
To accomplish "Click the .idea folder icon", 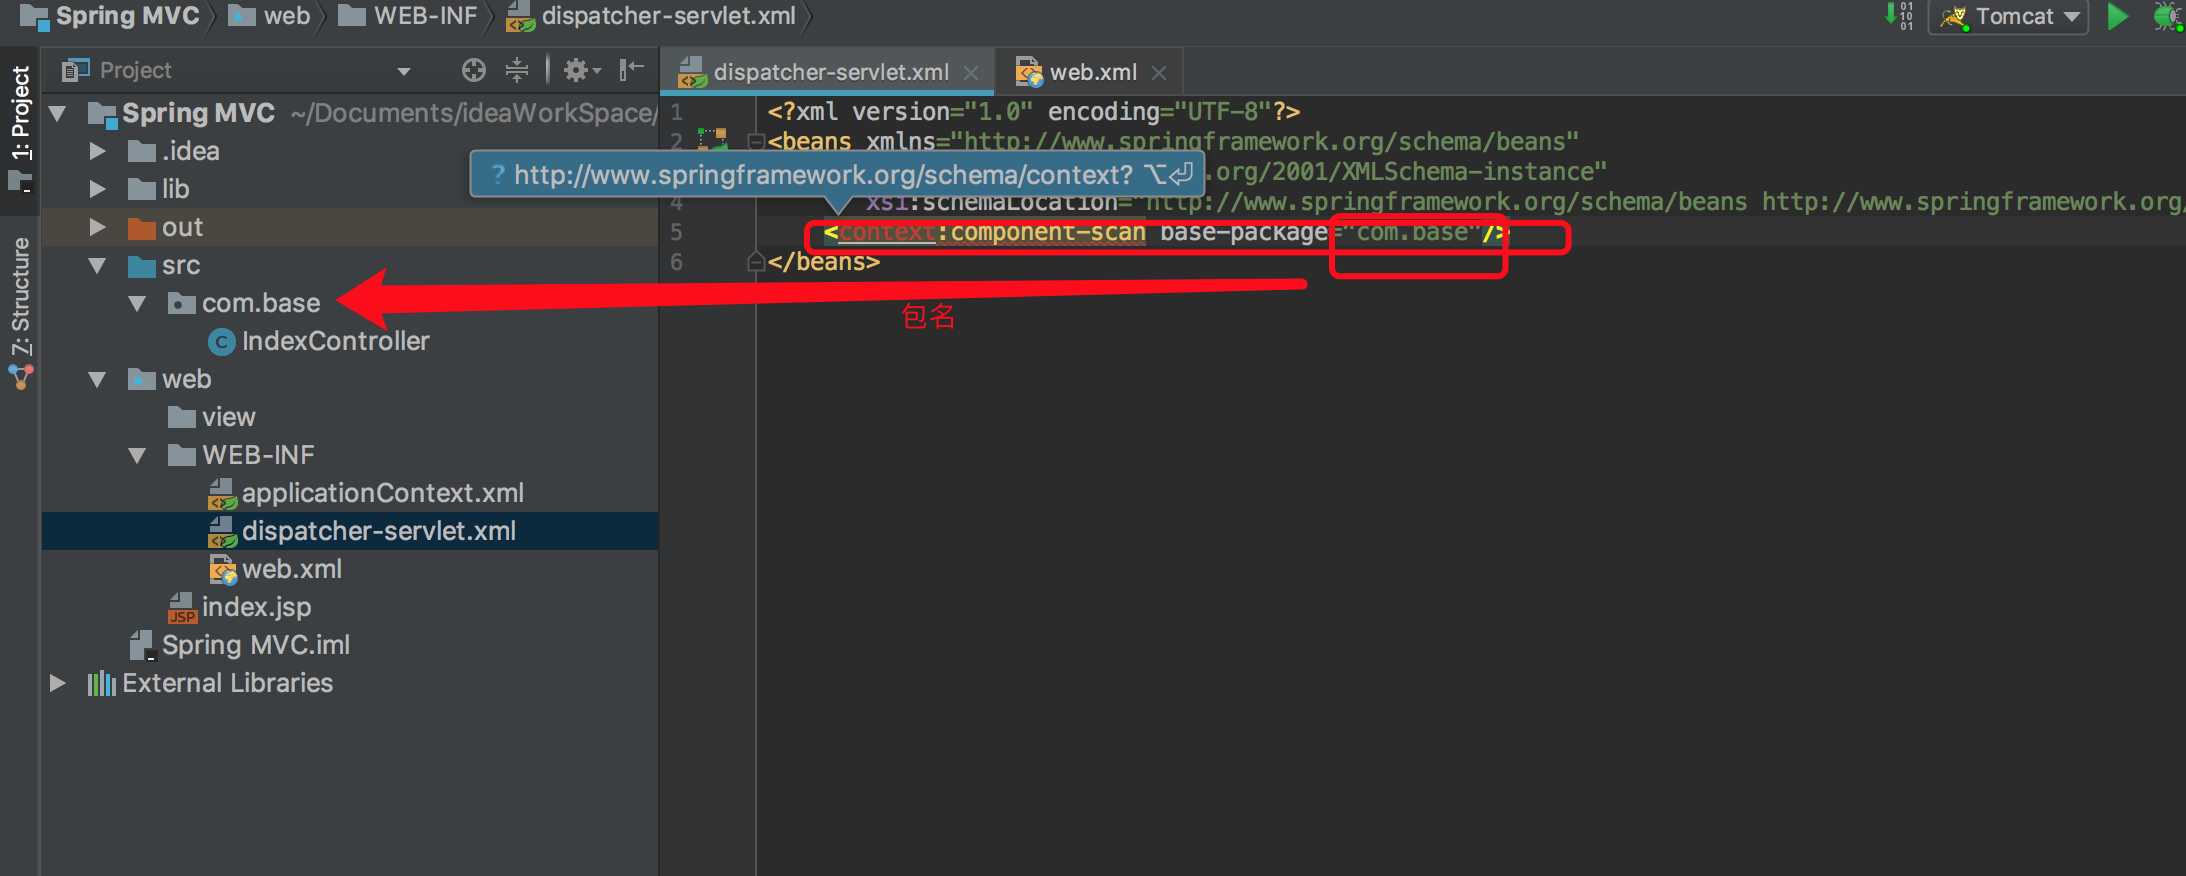I will pos(142,151).
